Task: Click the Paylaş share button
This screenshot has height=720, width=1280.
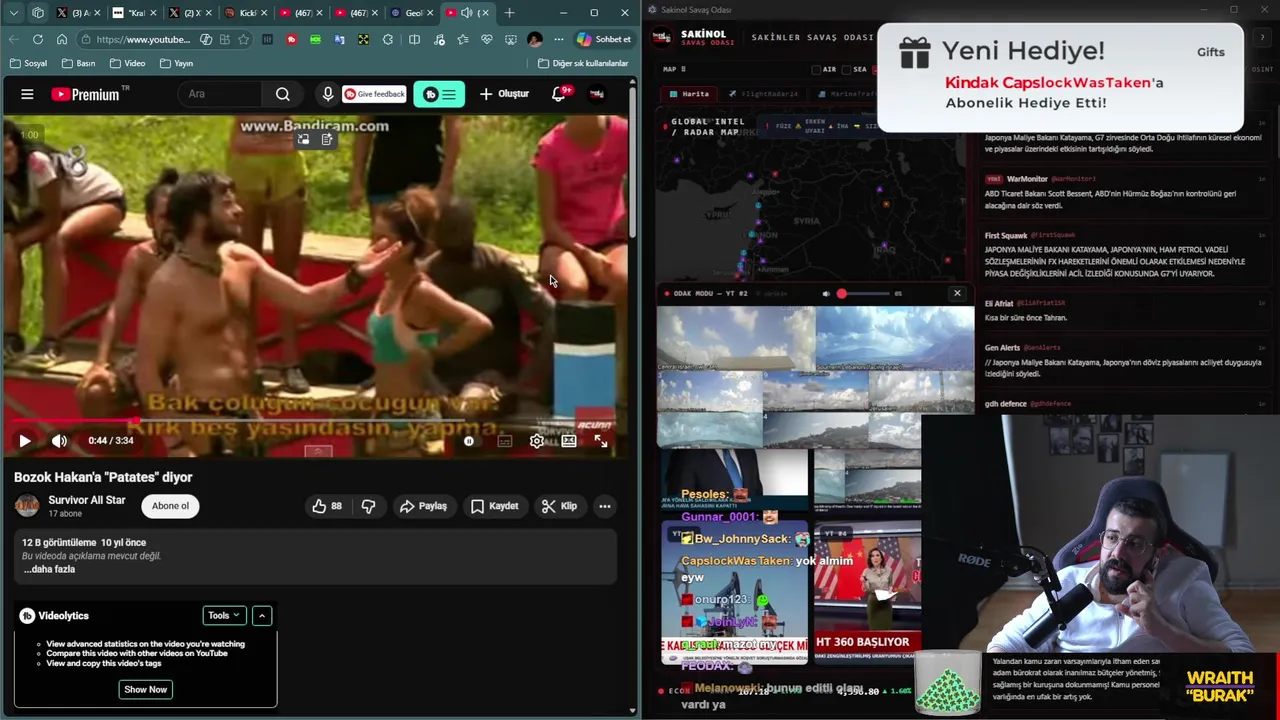Action: click(423, 506)
